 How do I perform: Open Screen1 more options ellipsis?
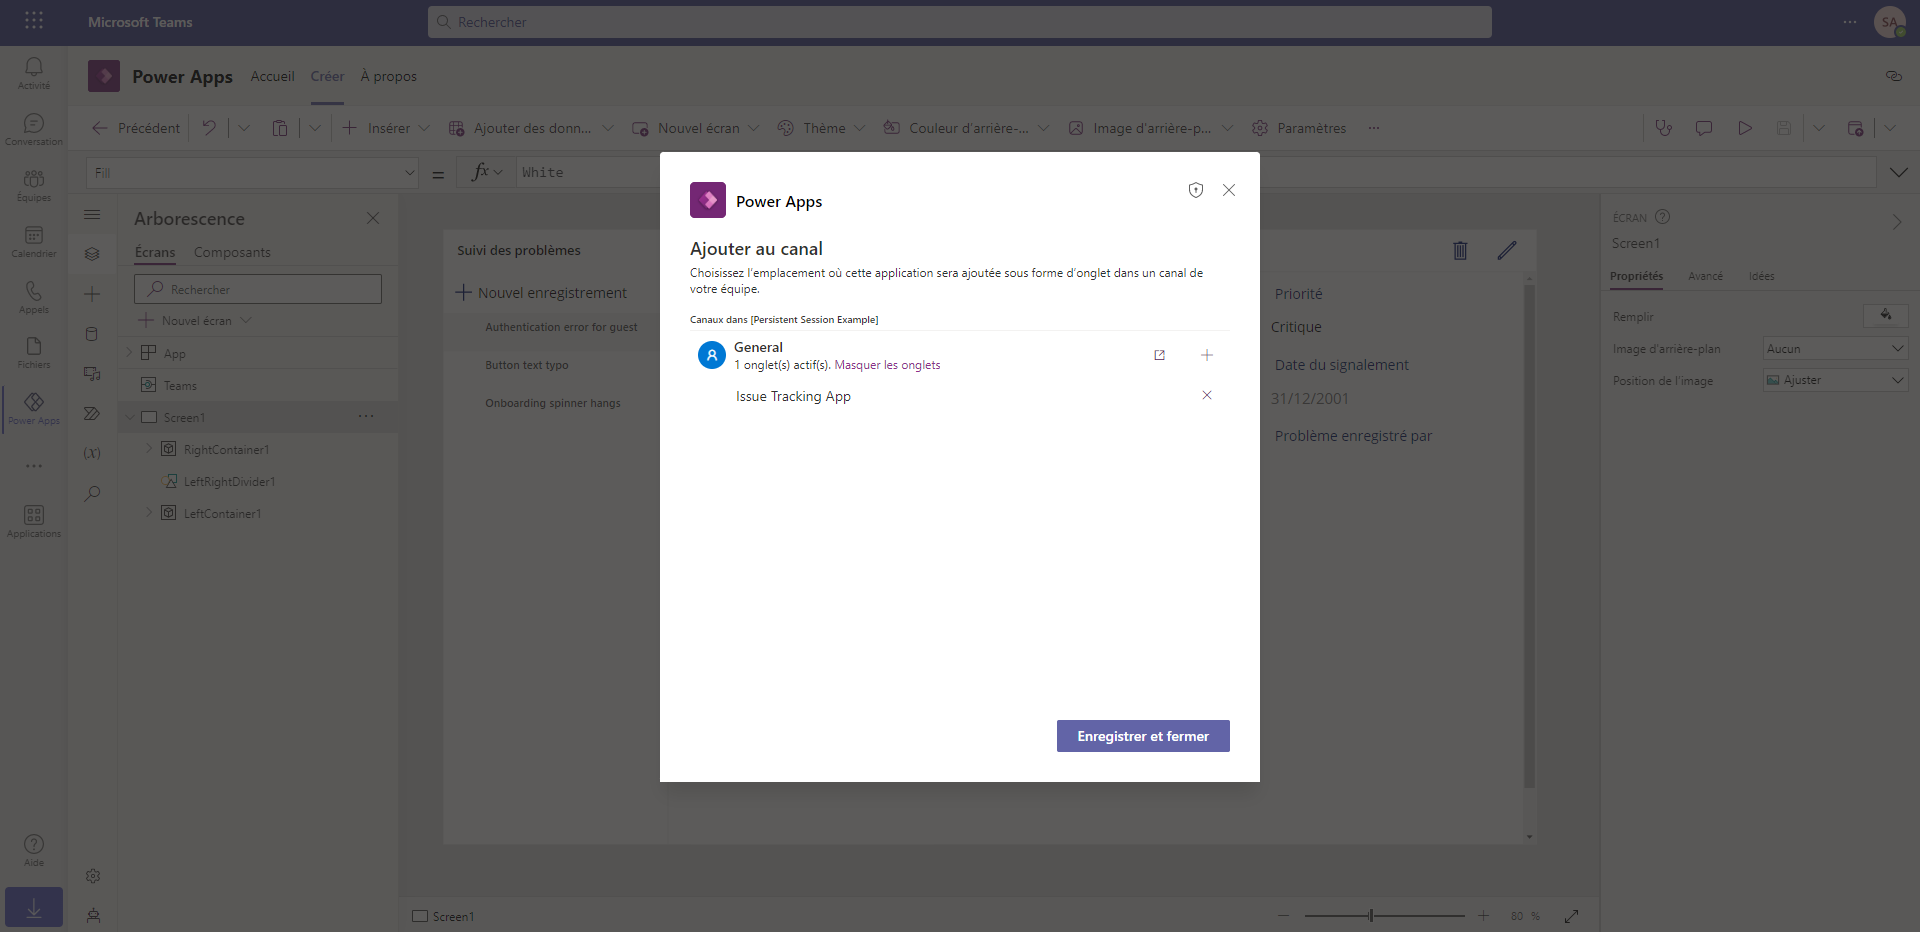tap(366, 417)
